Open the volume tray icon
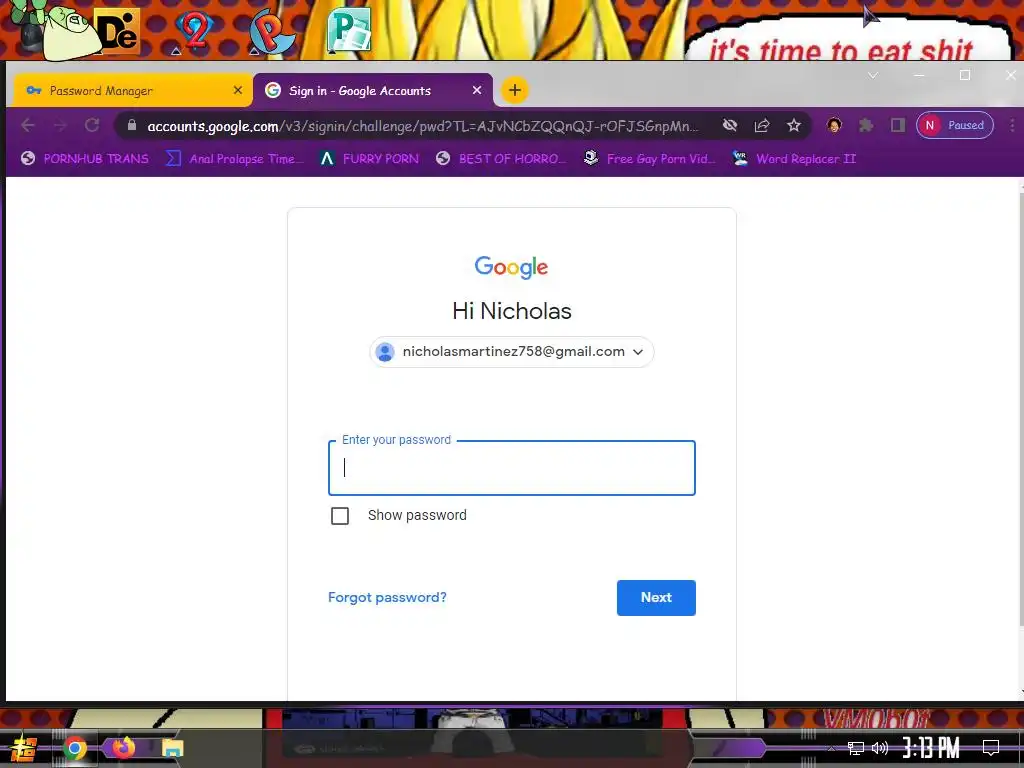Viewport: 1024px width, 768px height. pyautogui.click(x=880, y=748)
